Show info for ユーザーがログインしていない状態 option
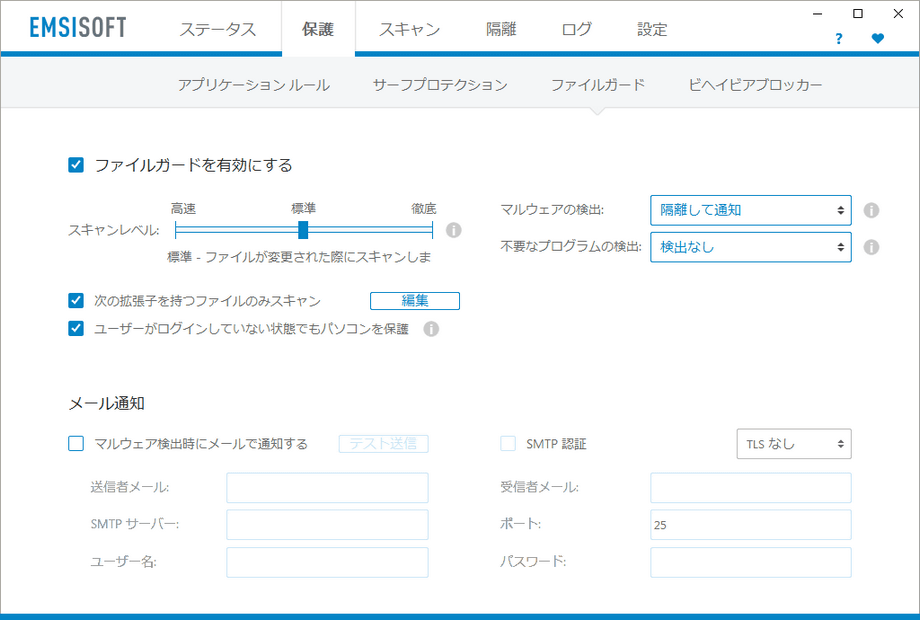 431,329
